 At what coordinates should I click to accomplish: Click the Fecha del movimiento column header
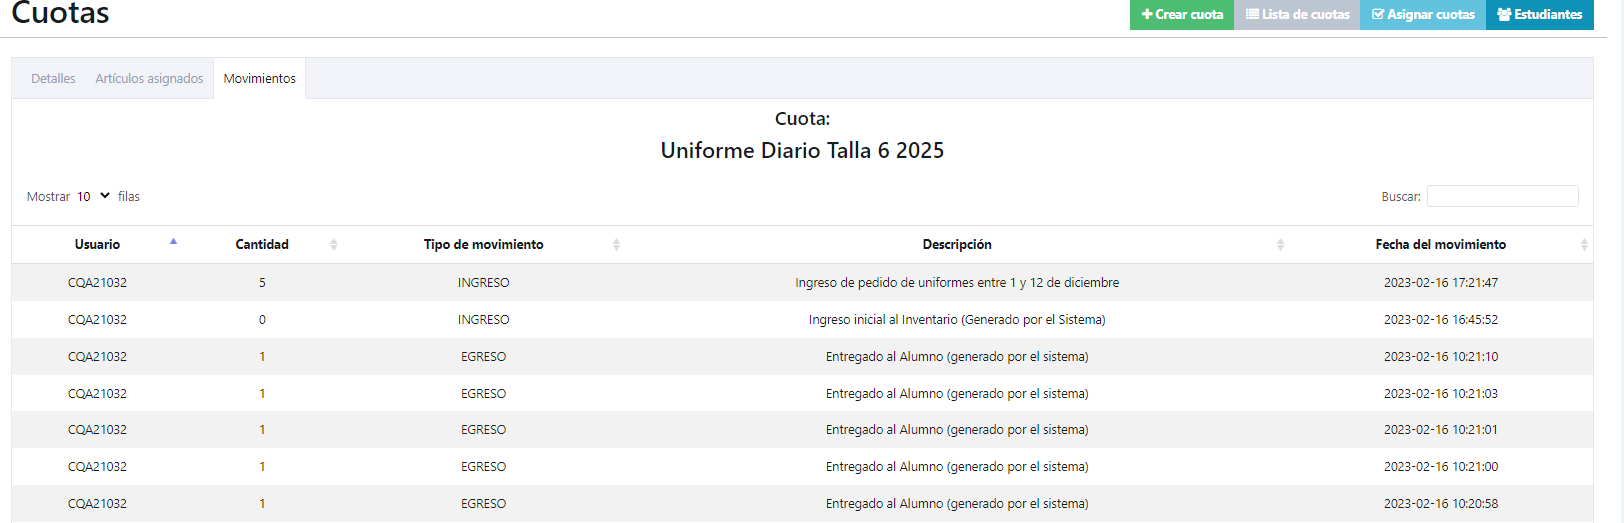click(1441, 244)
